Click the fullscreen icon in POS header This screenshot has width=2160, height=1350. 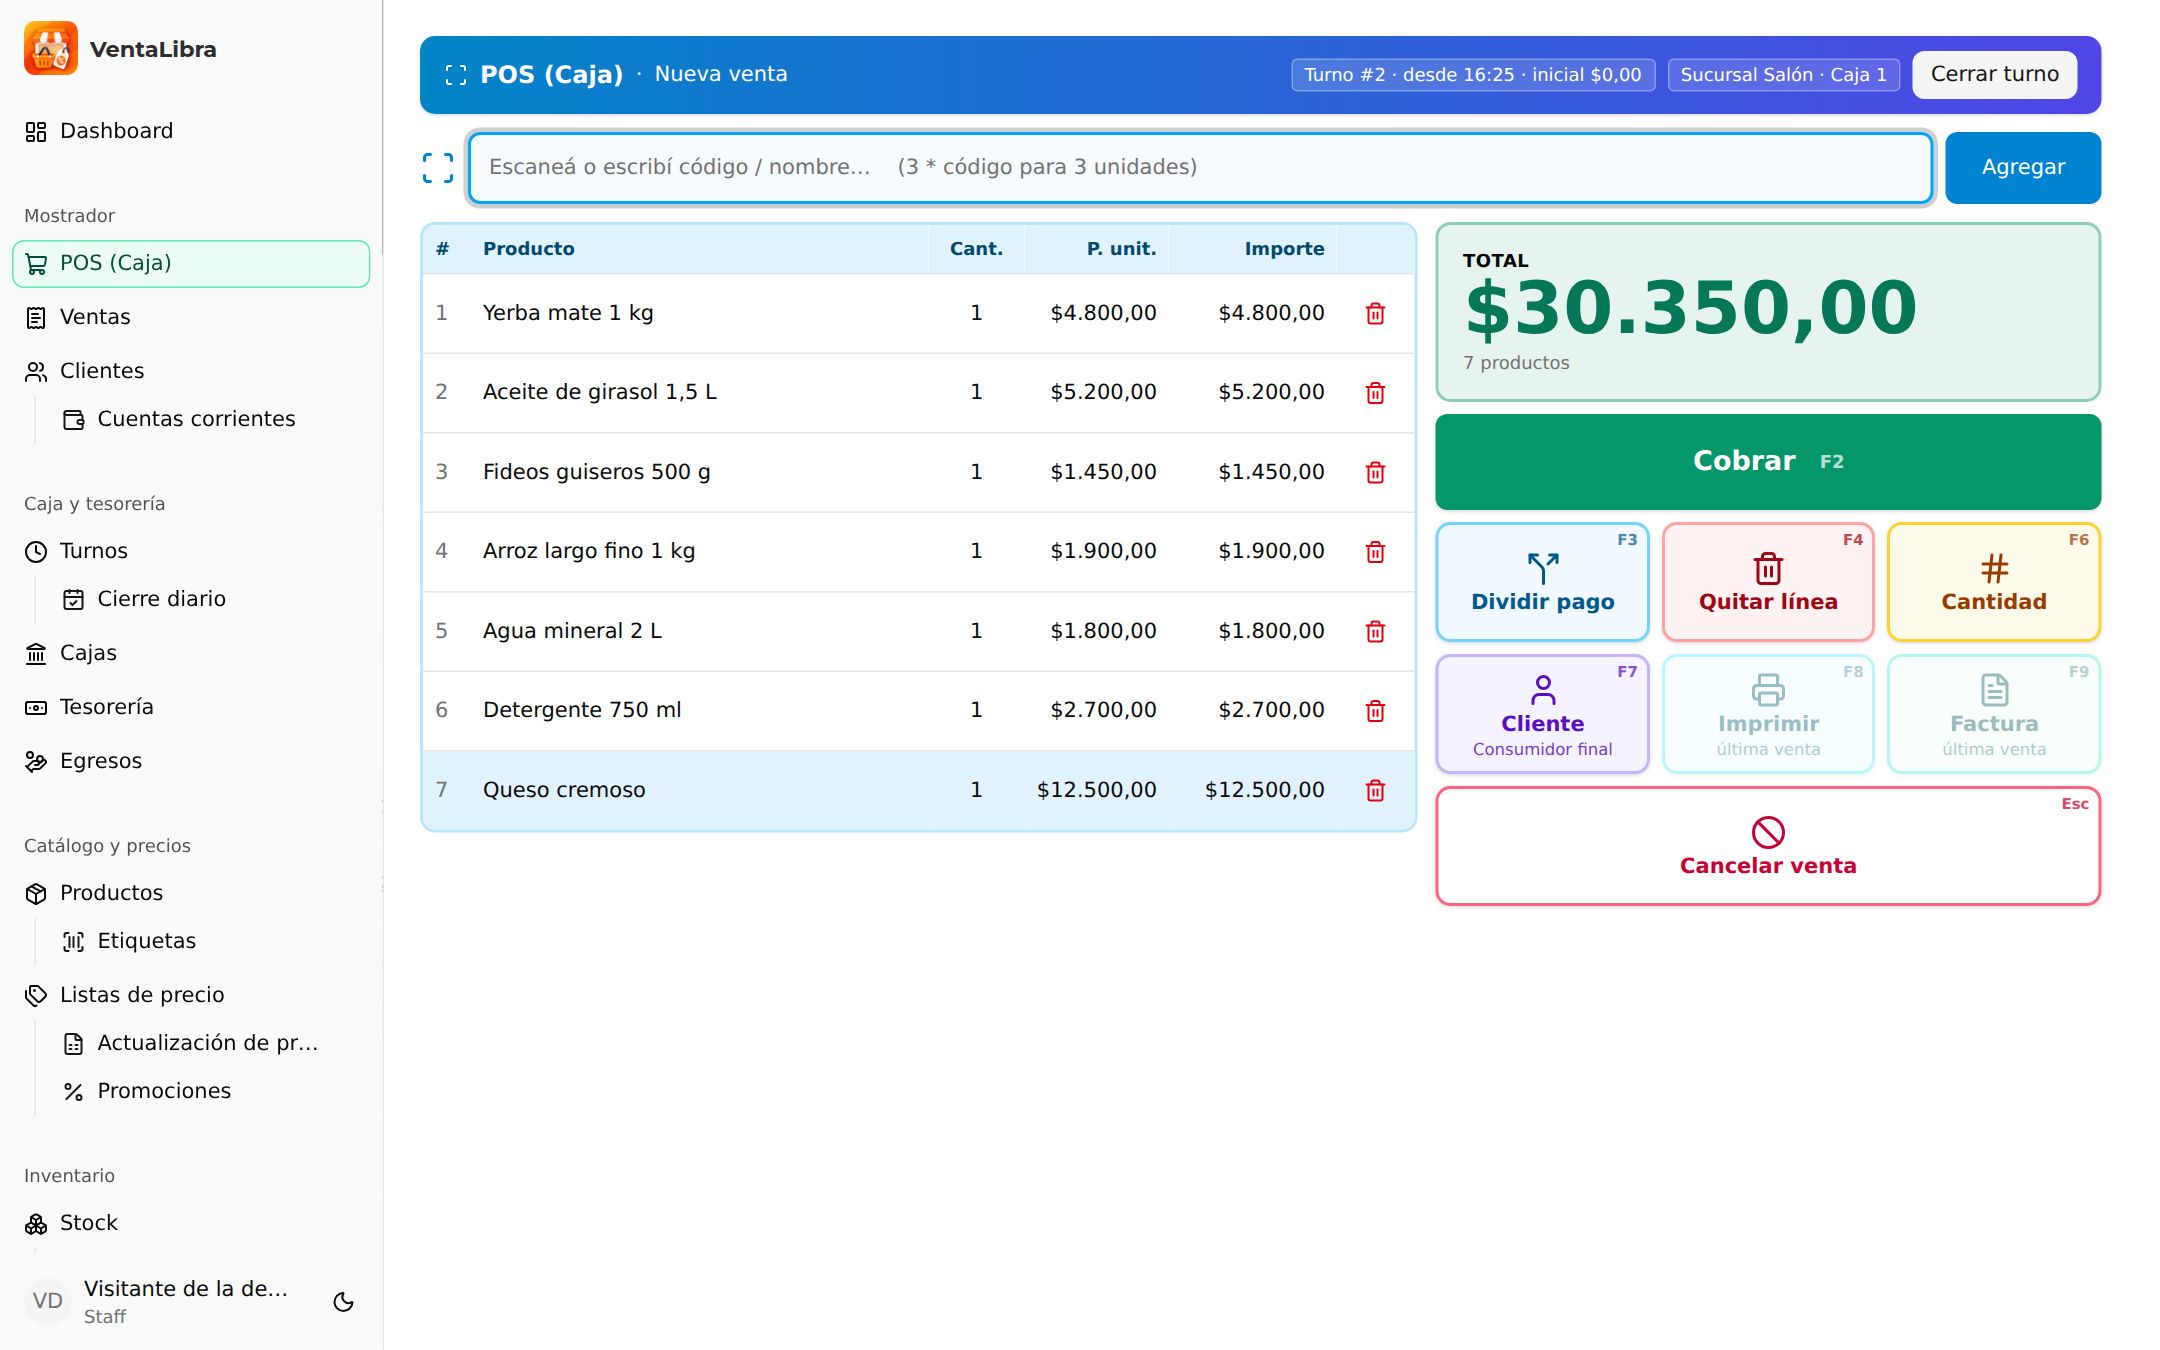pyautogui.click(x=456, y=75)
